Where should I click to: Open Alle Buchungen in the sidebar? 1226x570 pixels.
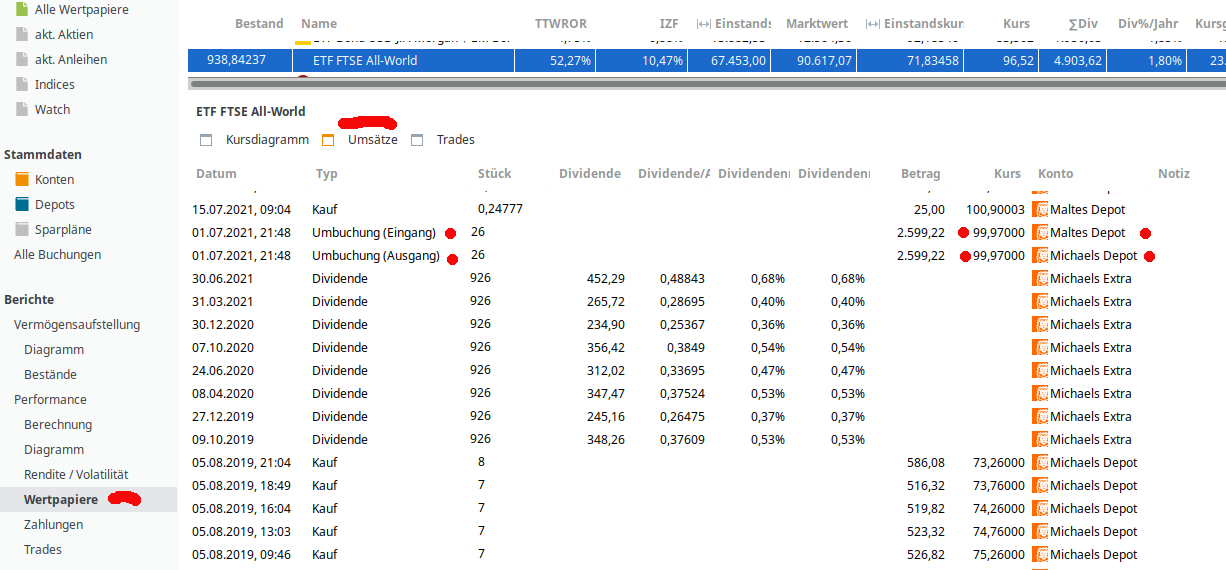57,254
